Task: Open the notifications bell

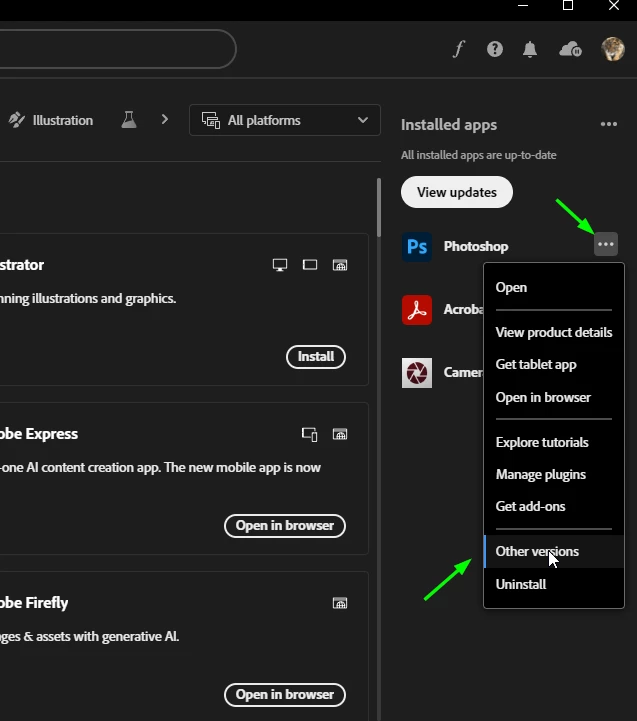Action: click(530, 49)
